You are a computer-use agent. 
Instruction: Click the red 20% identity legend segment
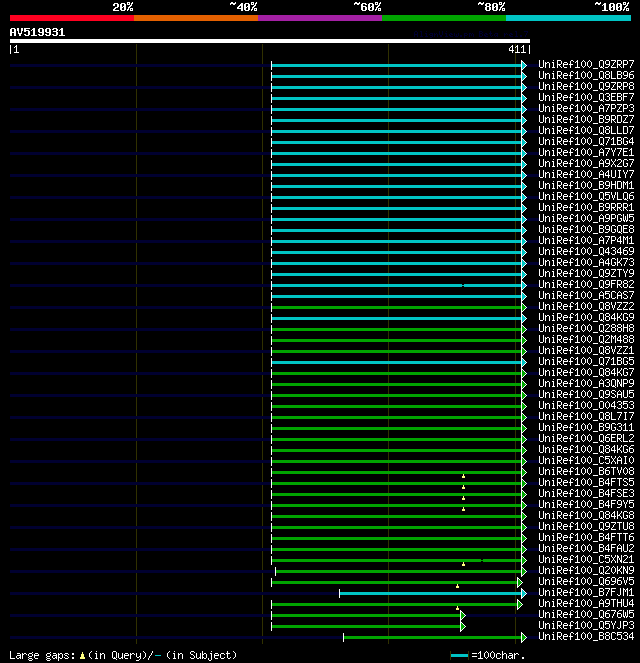pos(72,18)
